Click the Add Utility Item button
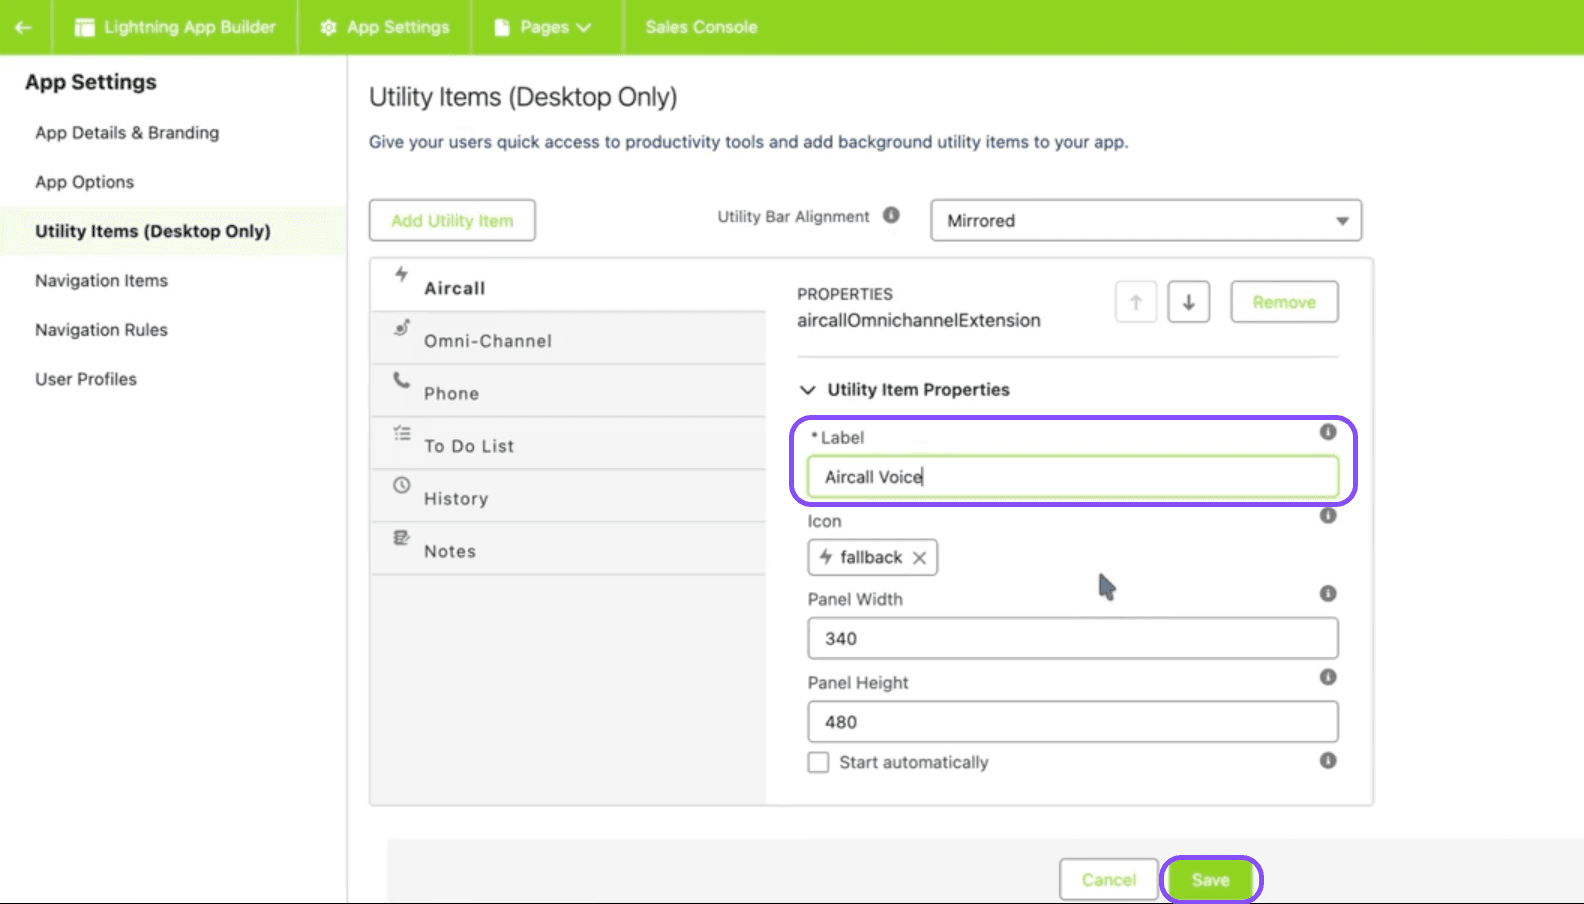1584x904 pixels. click(452, 220)
